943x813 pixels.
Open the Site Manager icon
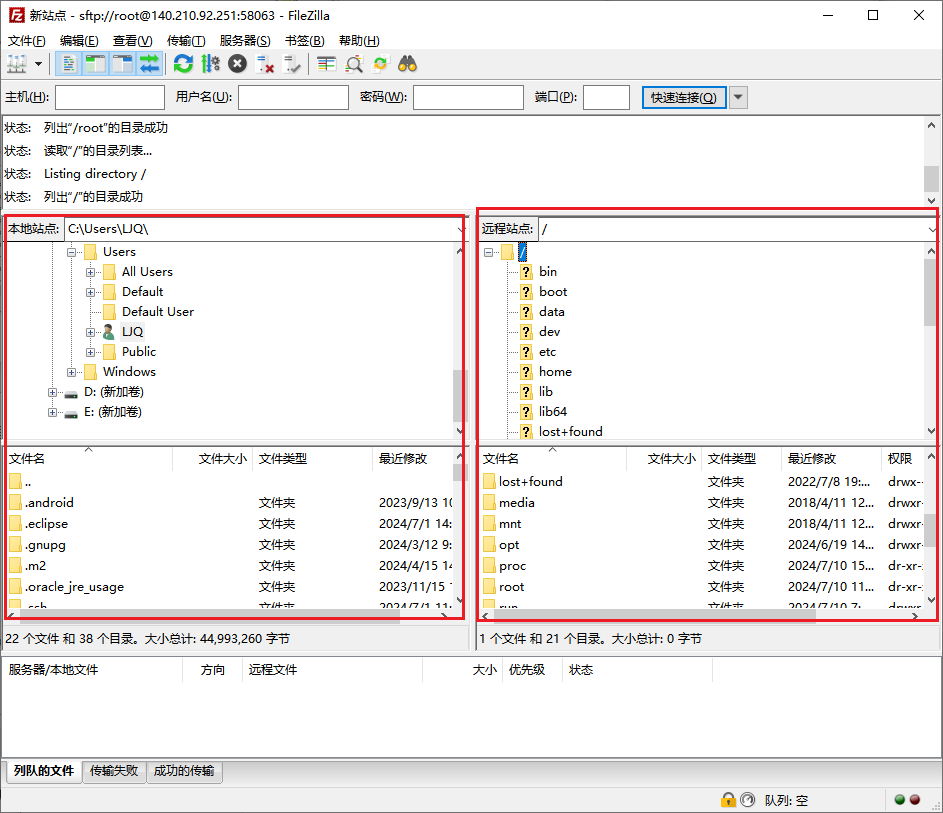click(17, 64)
